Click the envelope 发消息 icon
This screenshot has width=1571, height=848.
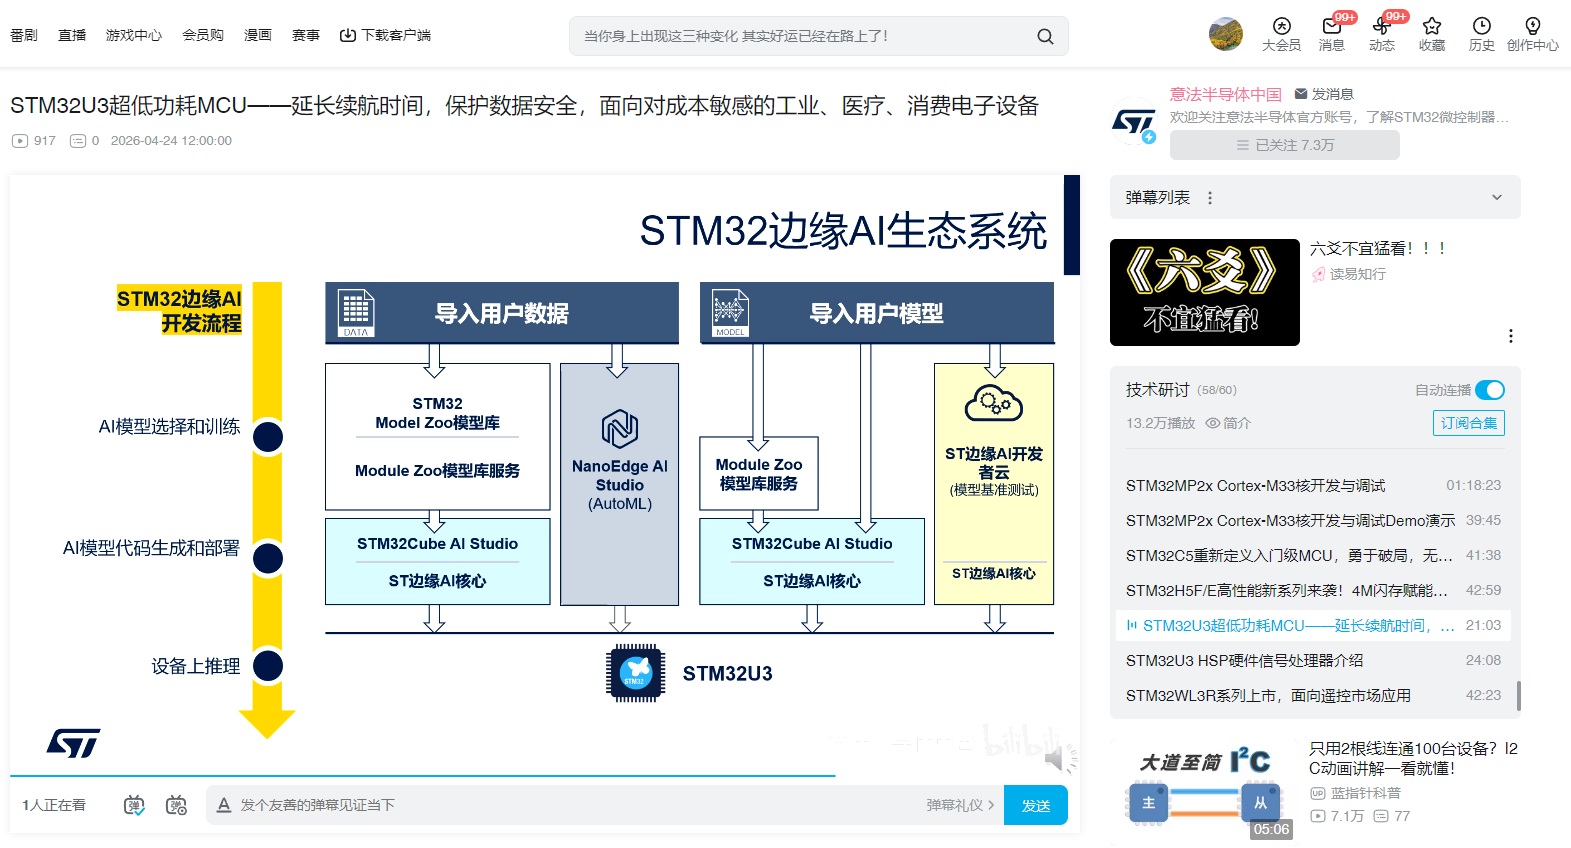(x=1301, y=94)
